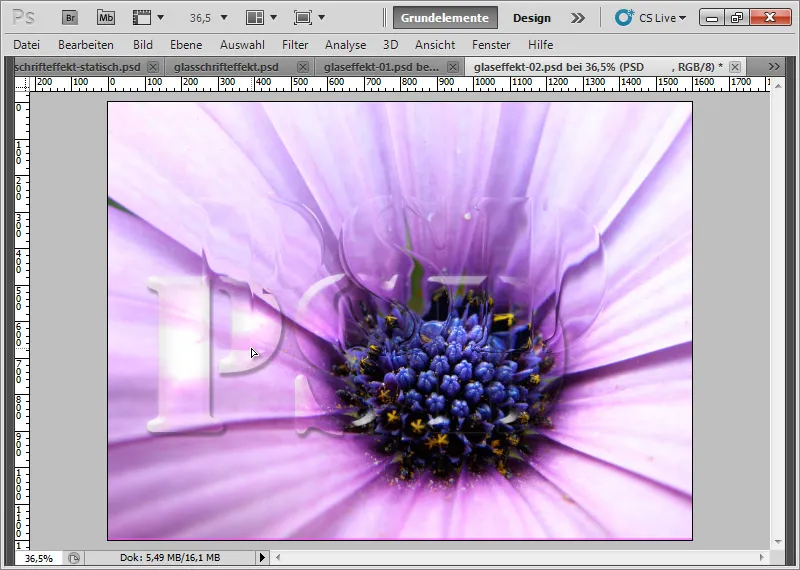Open the CS Live menu

[662, 18]
